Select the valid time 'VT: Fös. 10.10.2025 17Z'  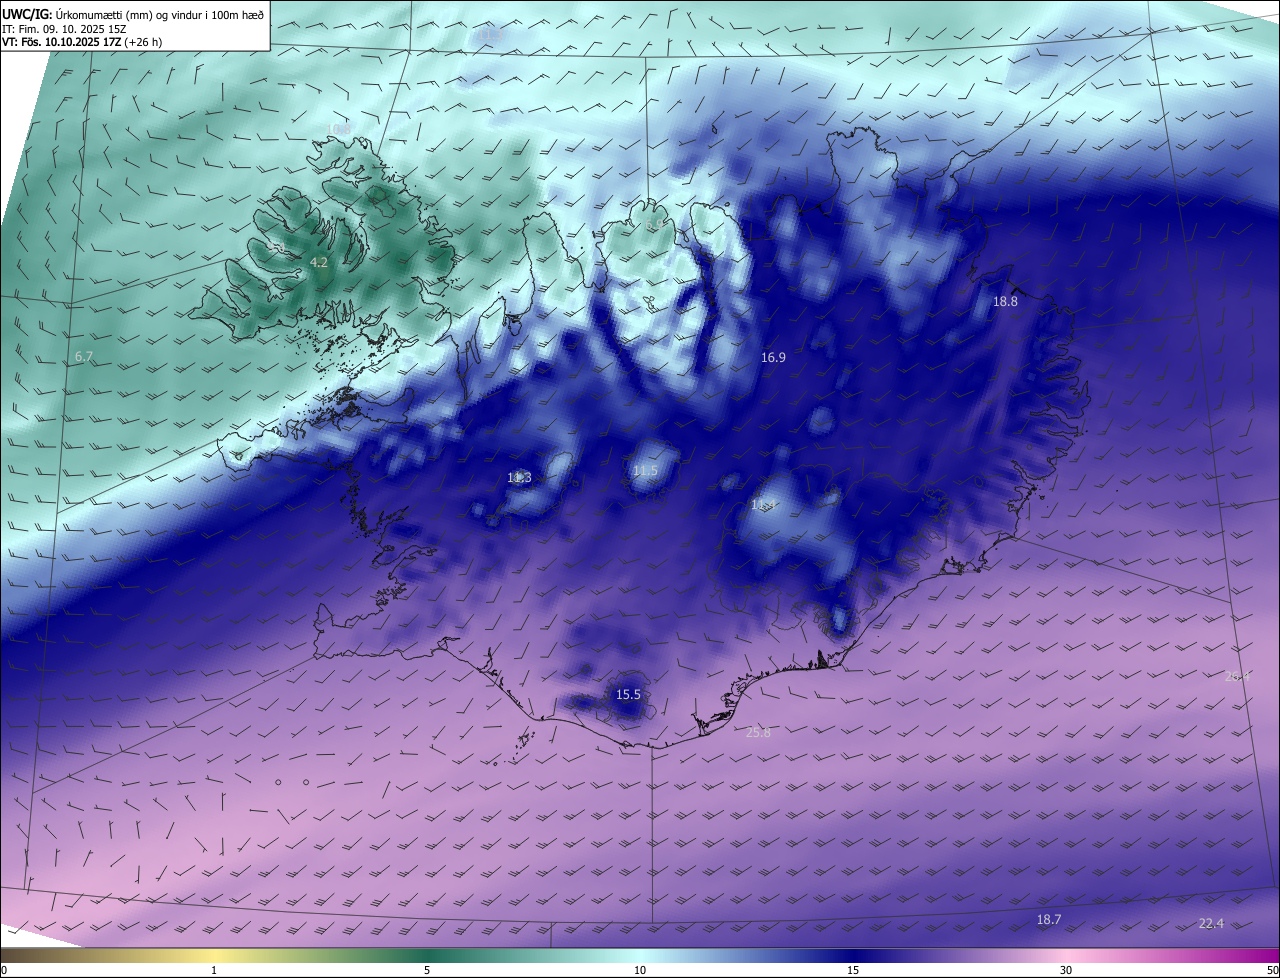point(62,42)
